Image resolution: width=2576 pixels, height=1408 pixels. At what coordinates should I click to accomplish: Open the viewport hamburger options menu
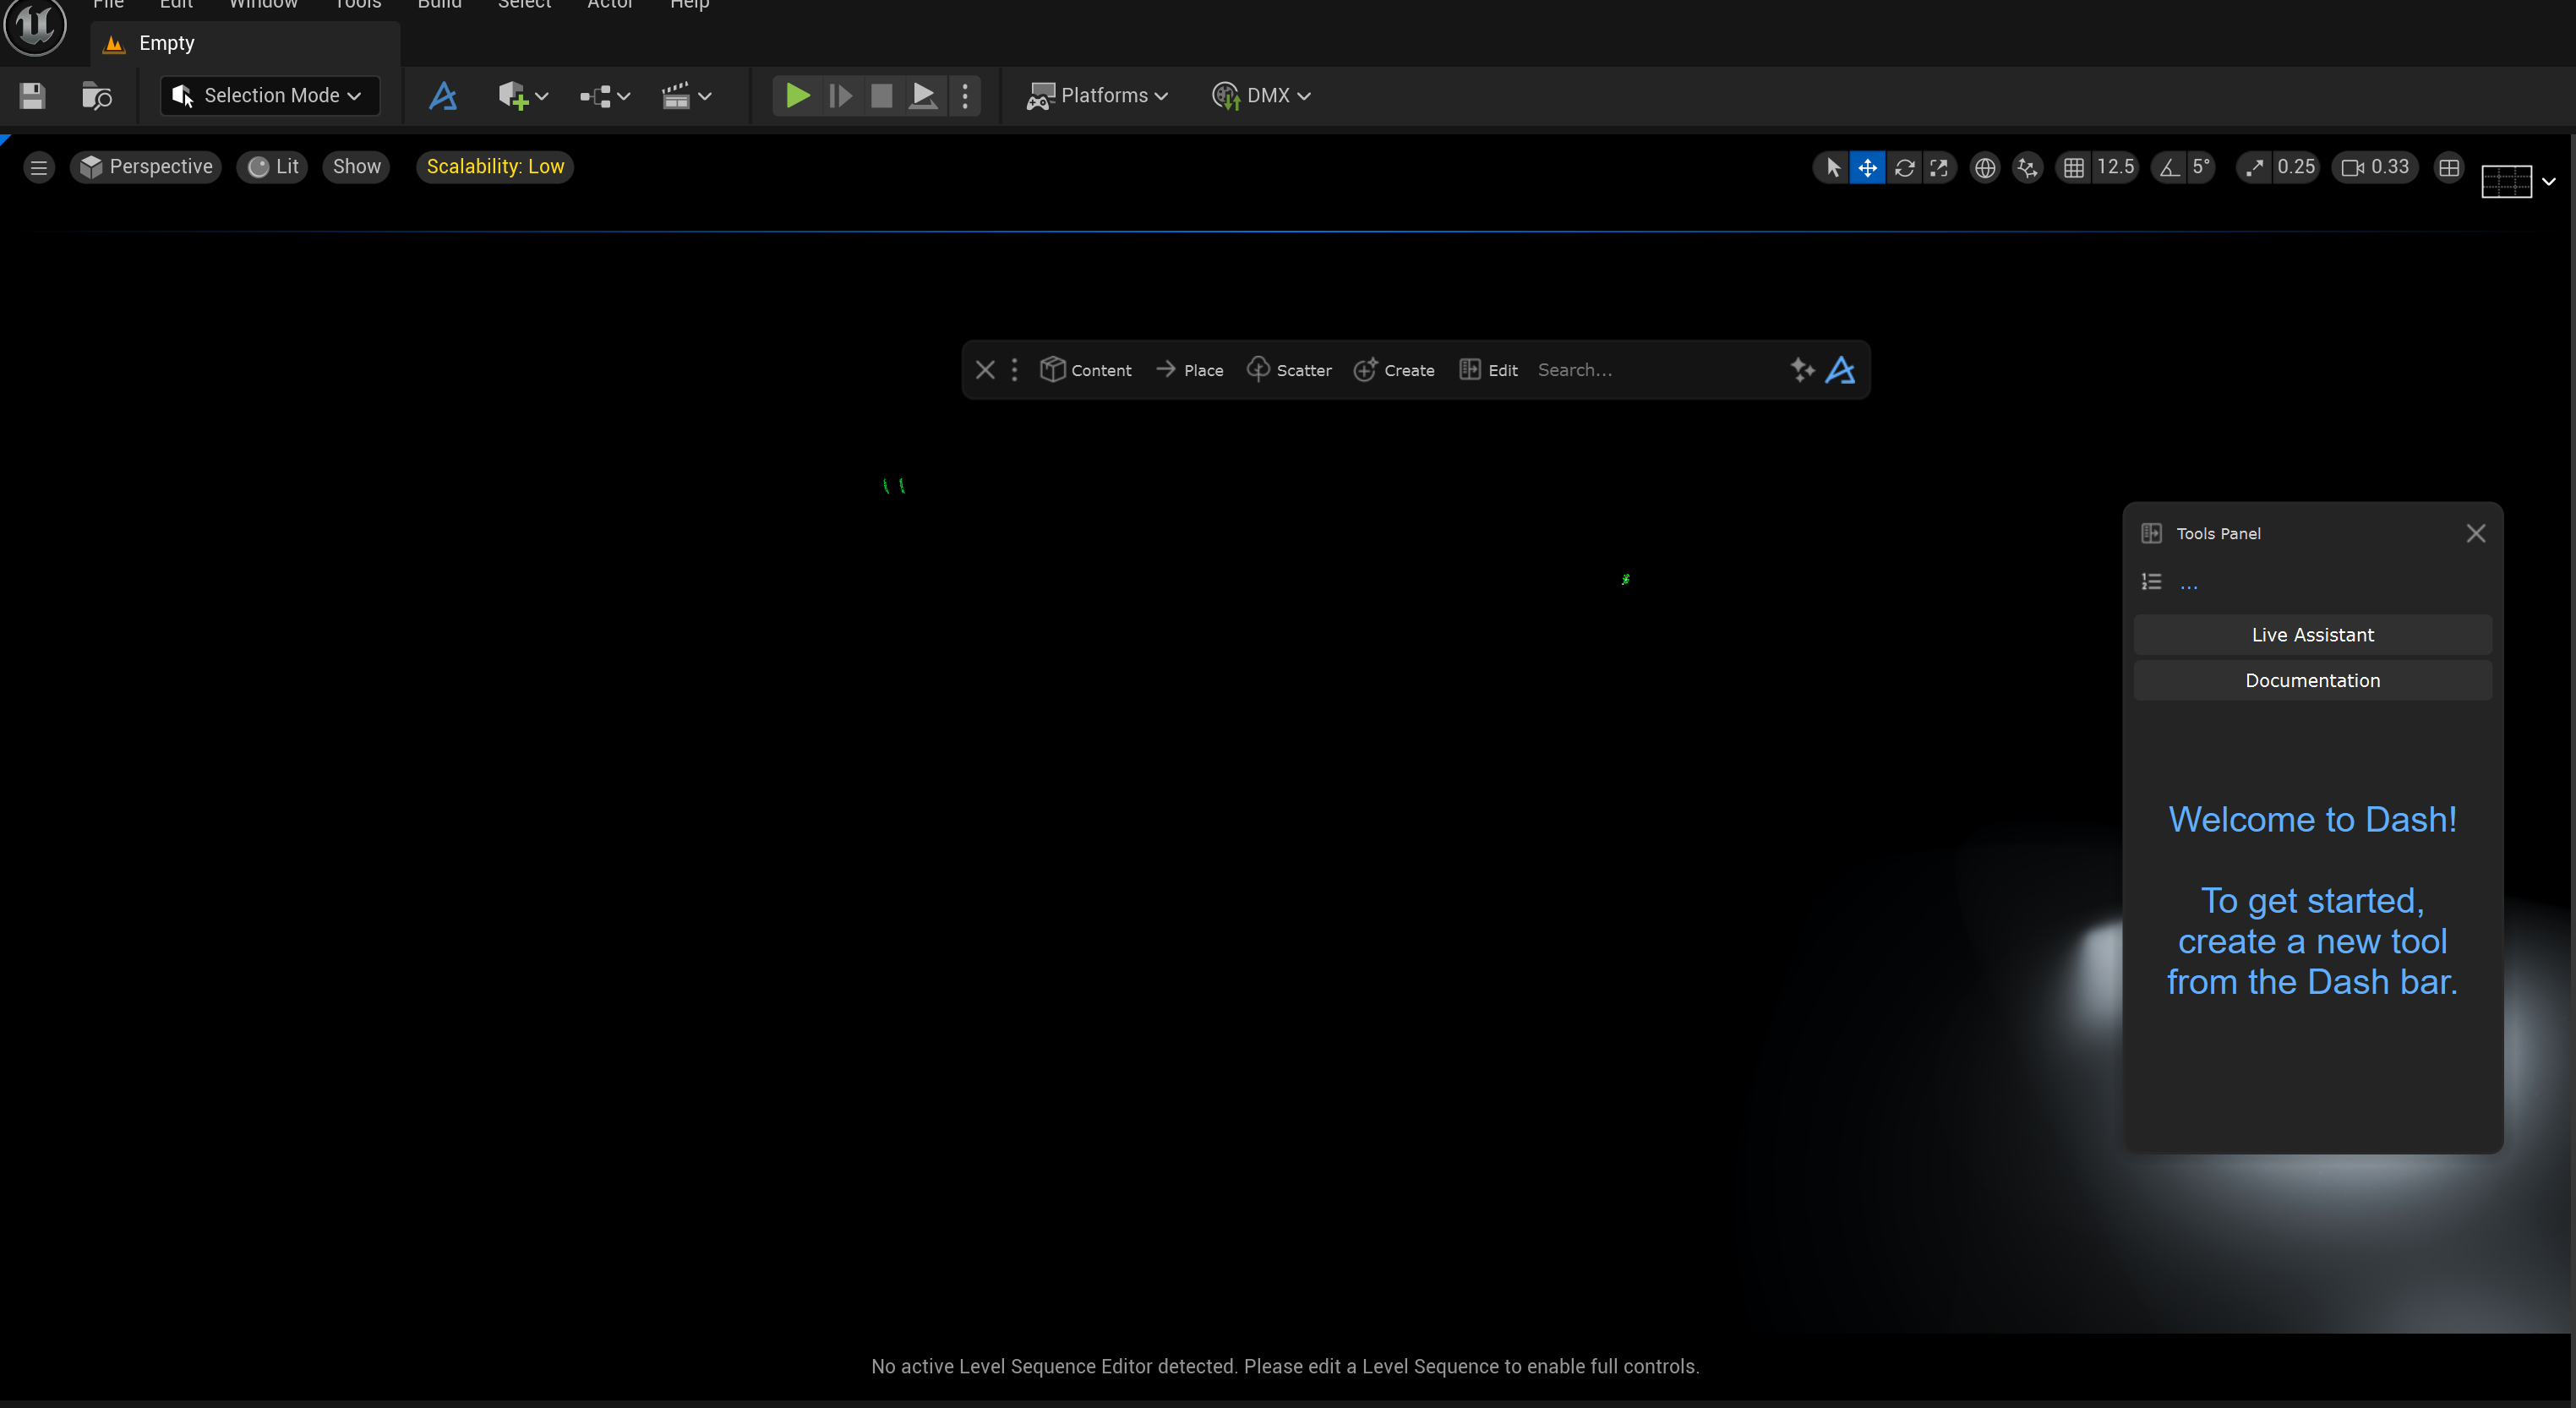(x=39, y=167)
